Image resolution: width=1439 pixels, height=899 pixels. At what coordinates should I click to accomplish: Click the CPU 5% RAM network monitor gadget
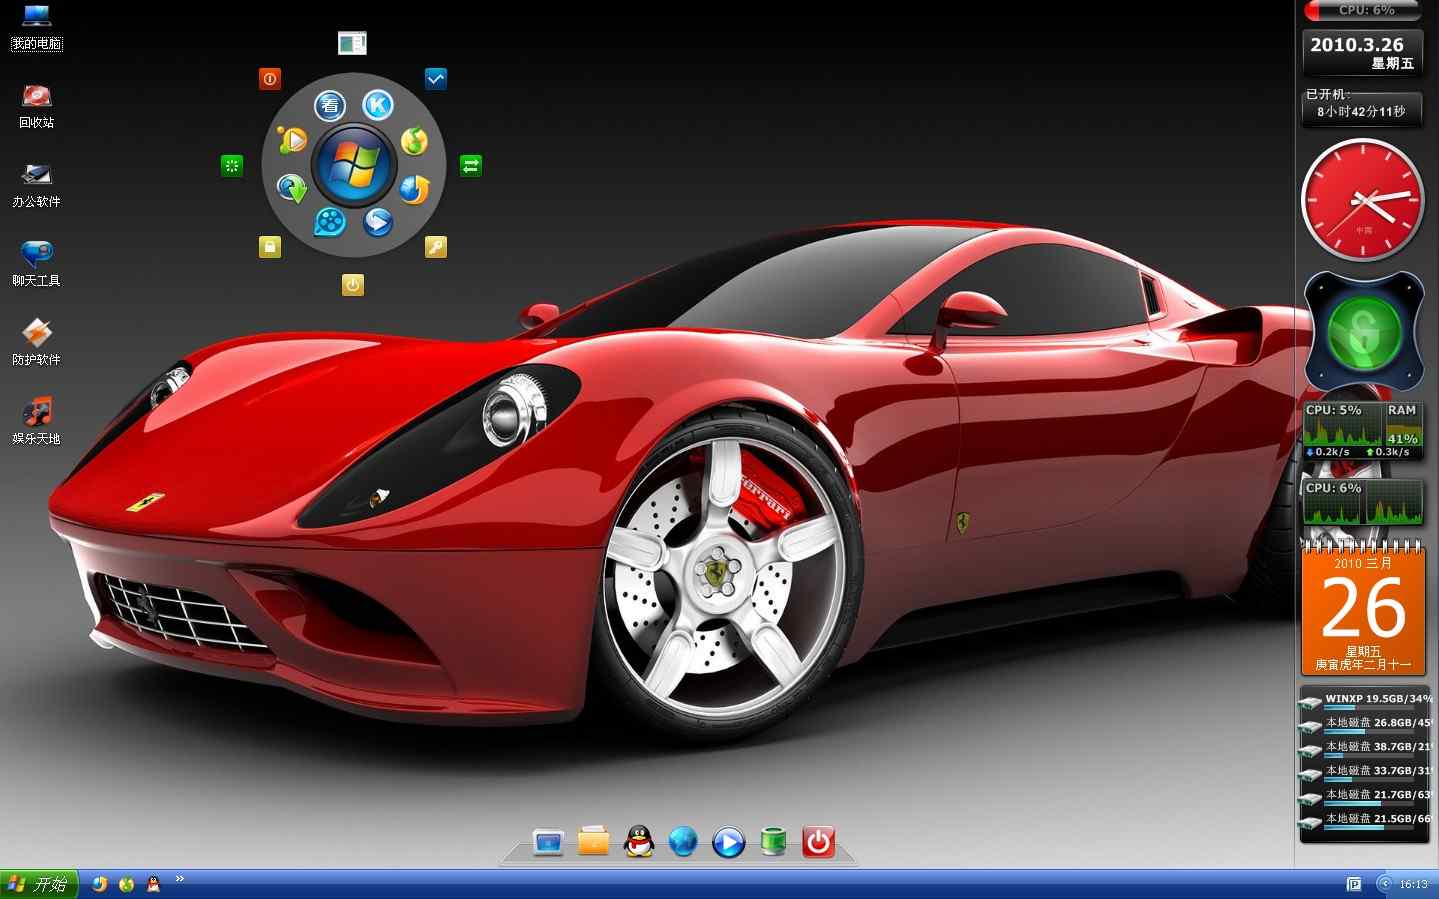(x=1363, y=431)
